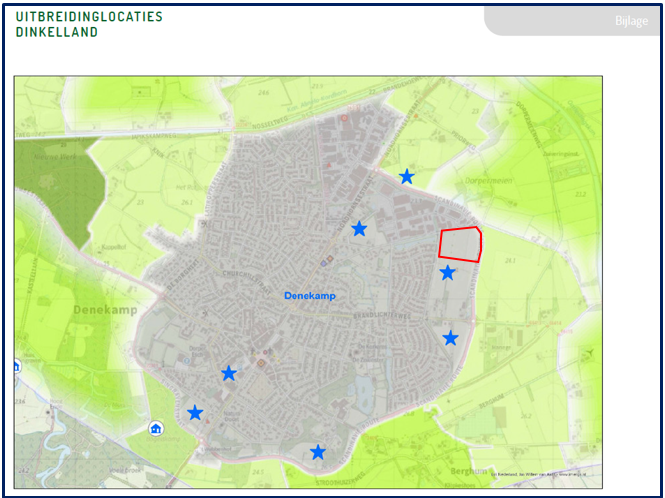Click the Nieuwe Werk forest label
This screenshot has width=665, height=498.
coord(55,157)
